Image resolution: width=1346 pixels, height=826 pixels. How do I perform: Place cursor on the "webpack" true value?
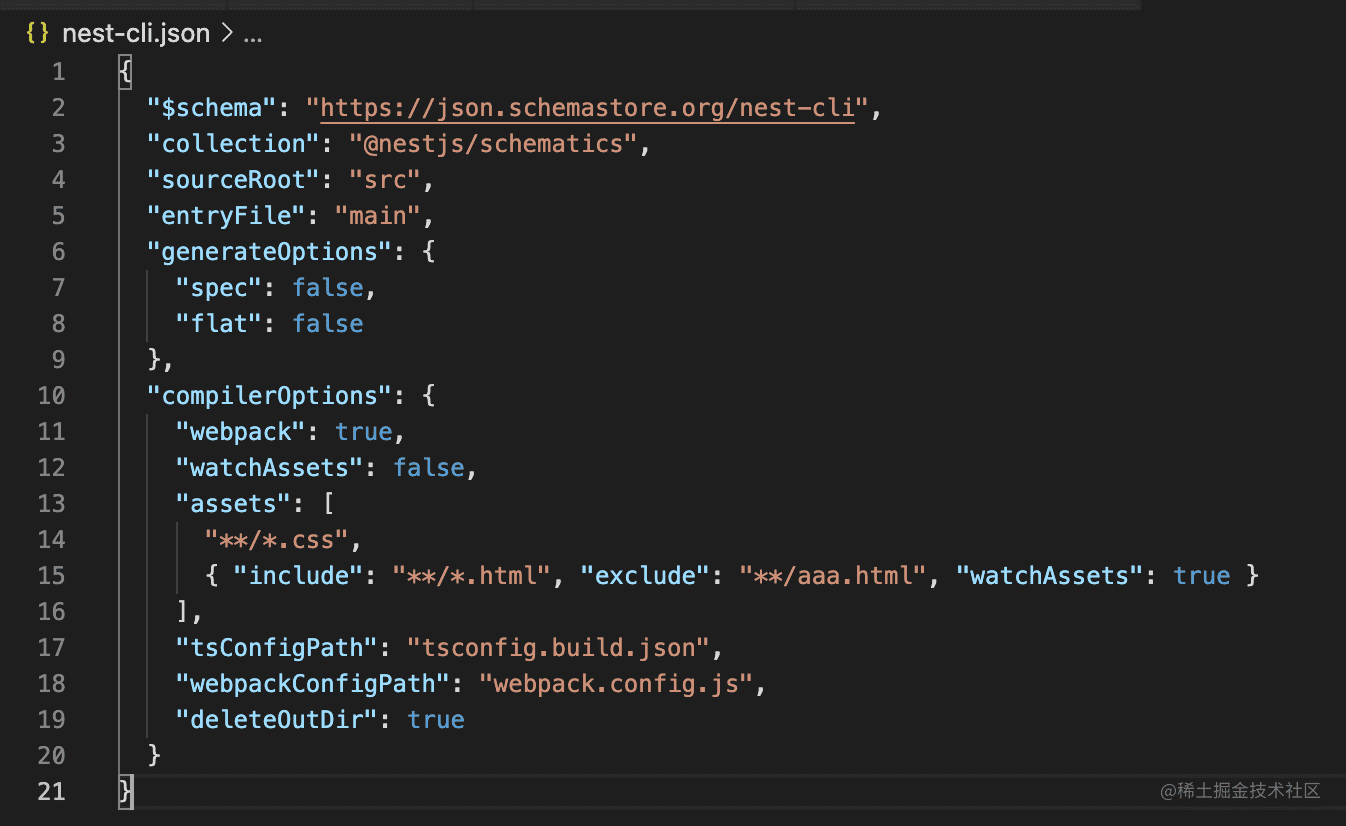click(364, 432)
